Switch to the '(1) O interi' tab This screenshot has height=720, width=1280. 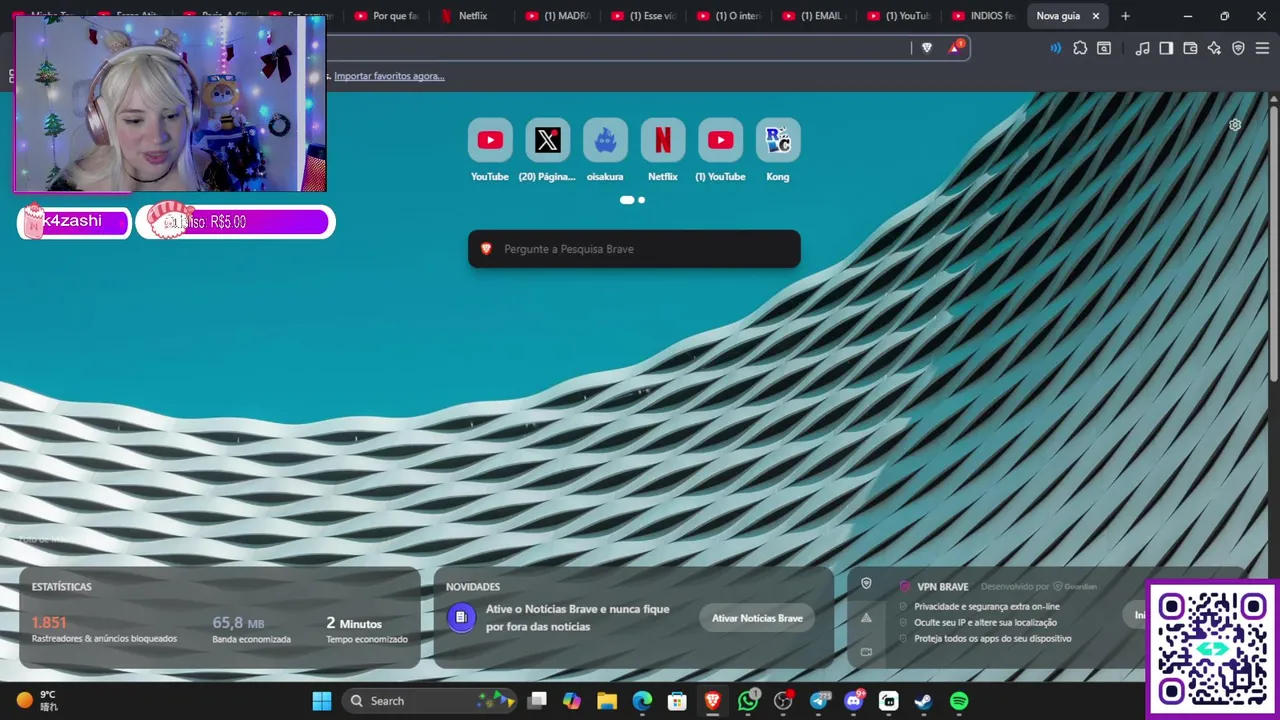(x=732, y=16)
